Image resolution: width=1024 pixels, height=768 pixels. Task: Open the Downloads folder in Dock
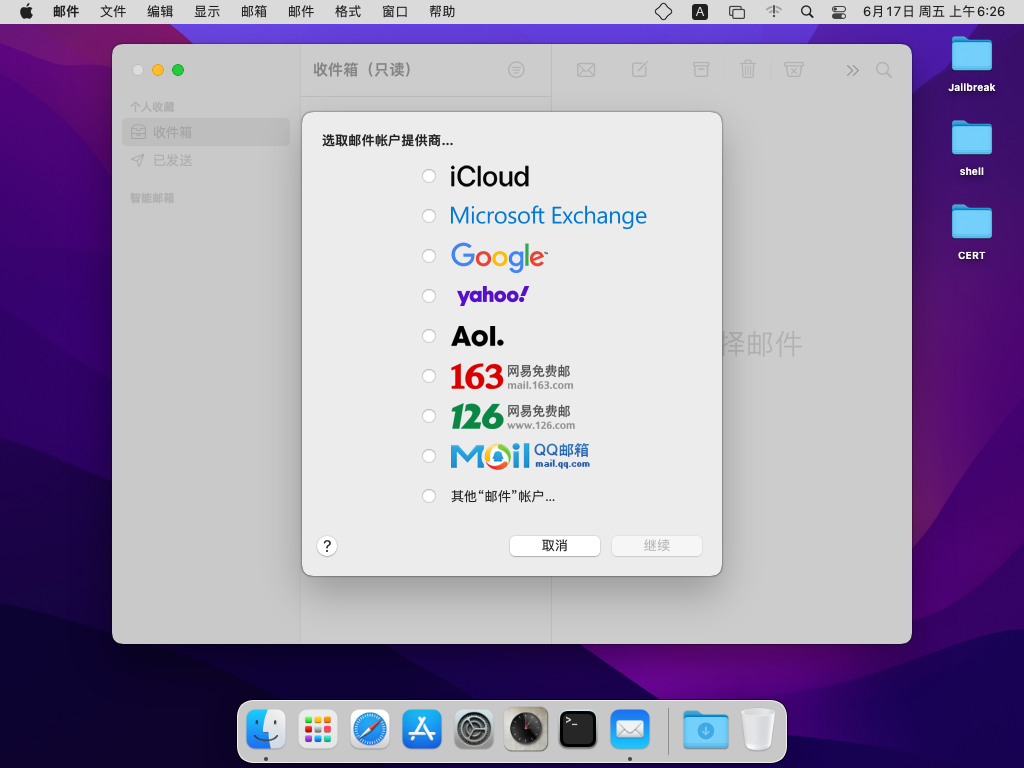click(x=705, y=729)
